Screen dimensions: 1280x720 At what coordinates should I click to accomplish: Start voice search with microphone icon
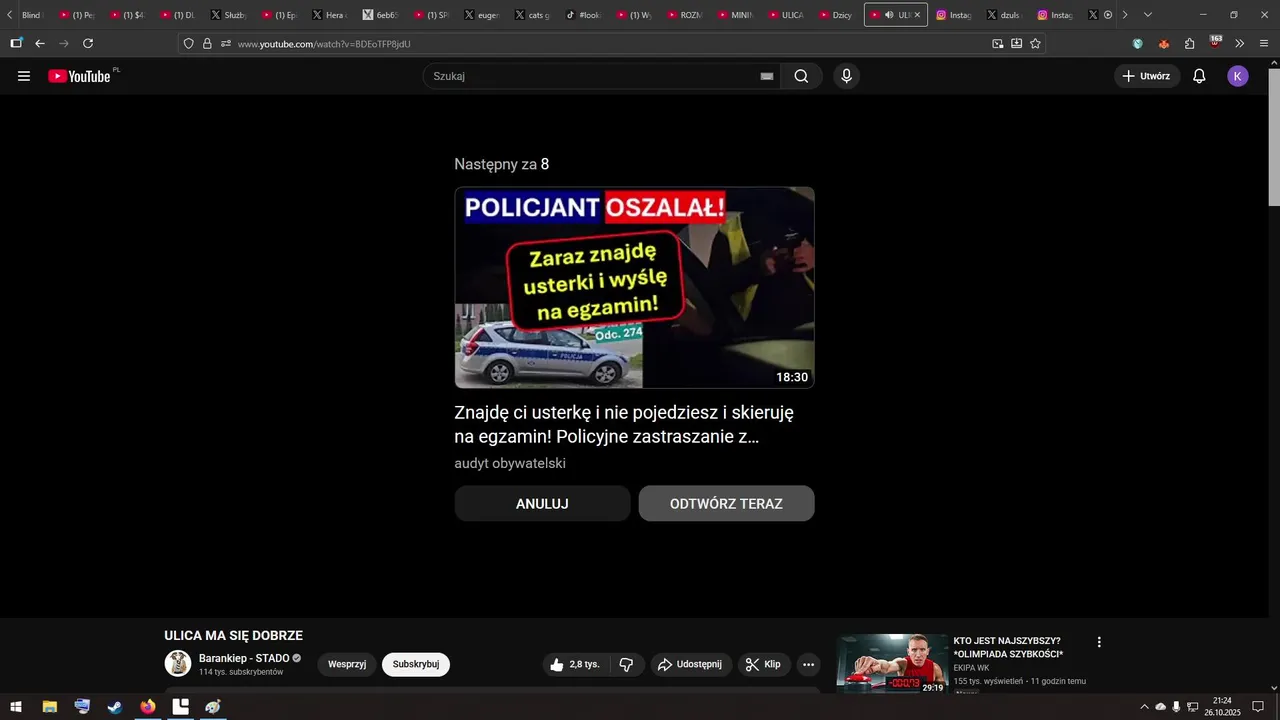pyautogui.click(x=847, y=76)
